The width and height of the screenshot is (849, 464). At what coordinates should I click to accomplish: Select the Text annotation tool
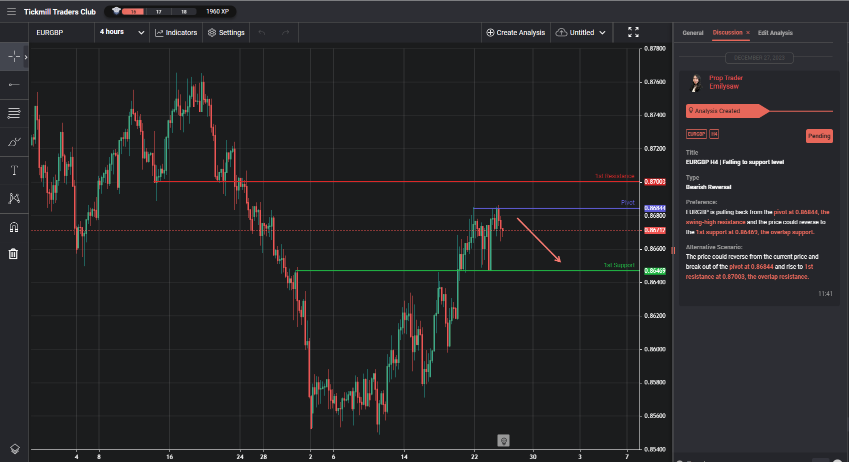pyautogui.click(x=14, y=170)
